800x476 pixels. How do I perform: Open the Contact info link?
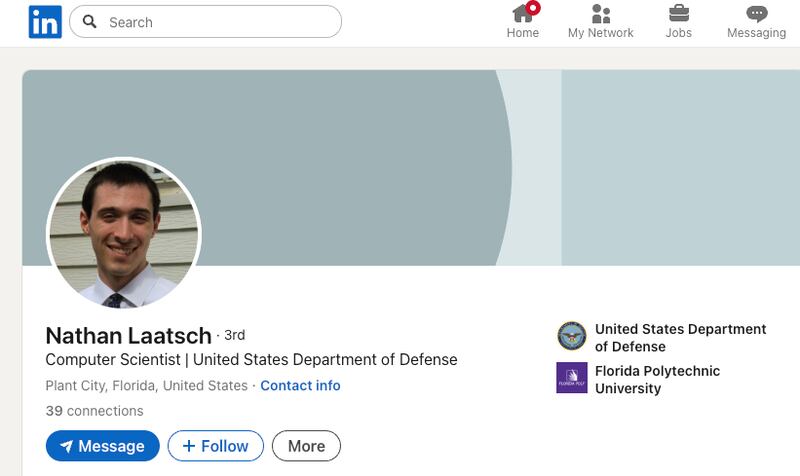(300, 386)
